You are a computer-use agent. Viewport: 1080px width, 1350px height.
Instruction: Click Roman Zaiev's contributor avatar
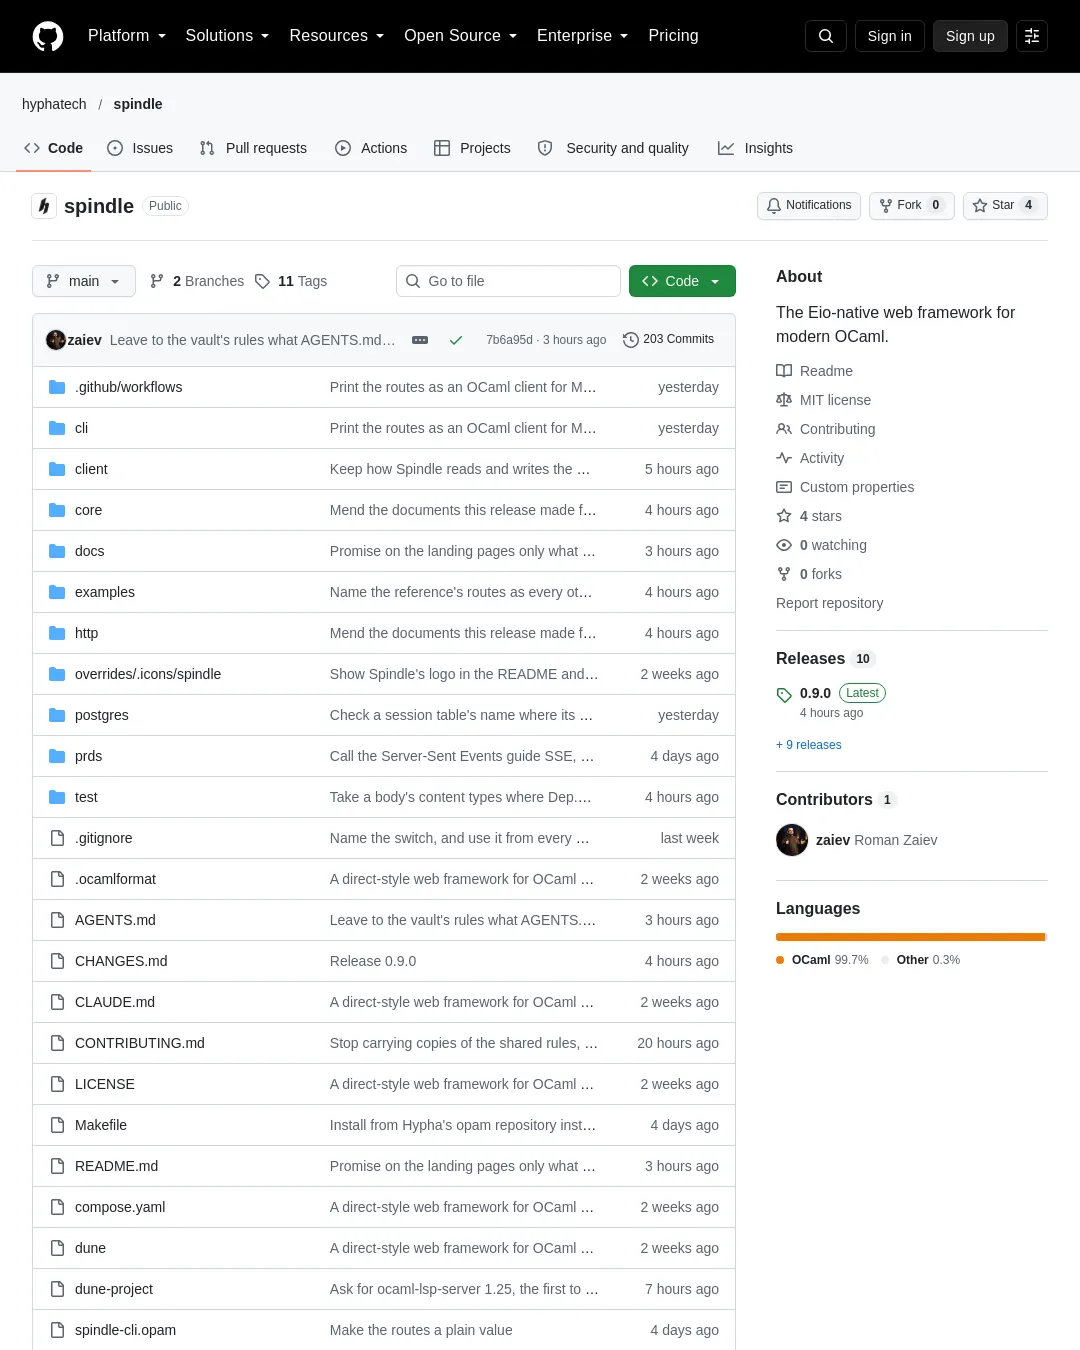[792, 840]
